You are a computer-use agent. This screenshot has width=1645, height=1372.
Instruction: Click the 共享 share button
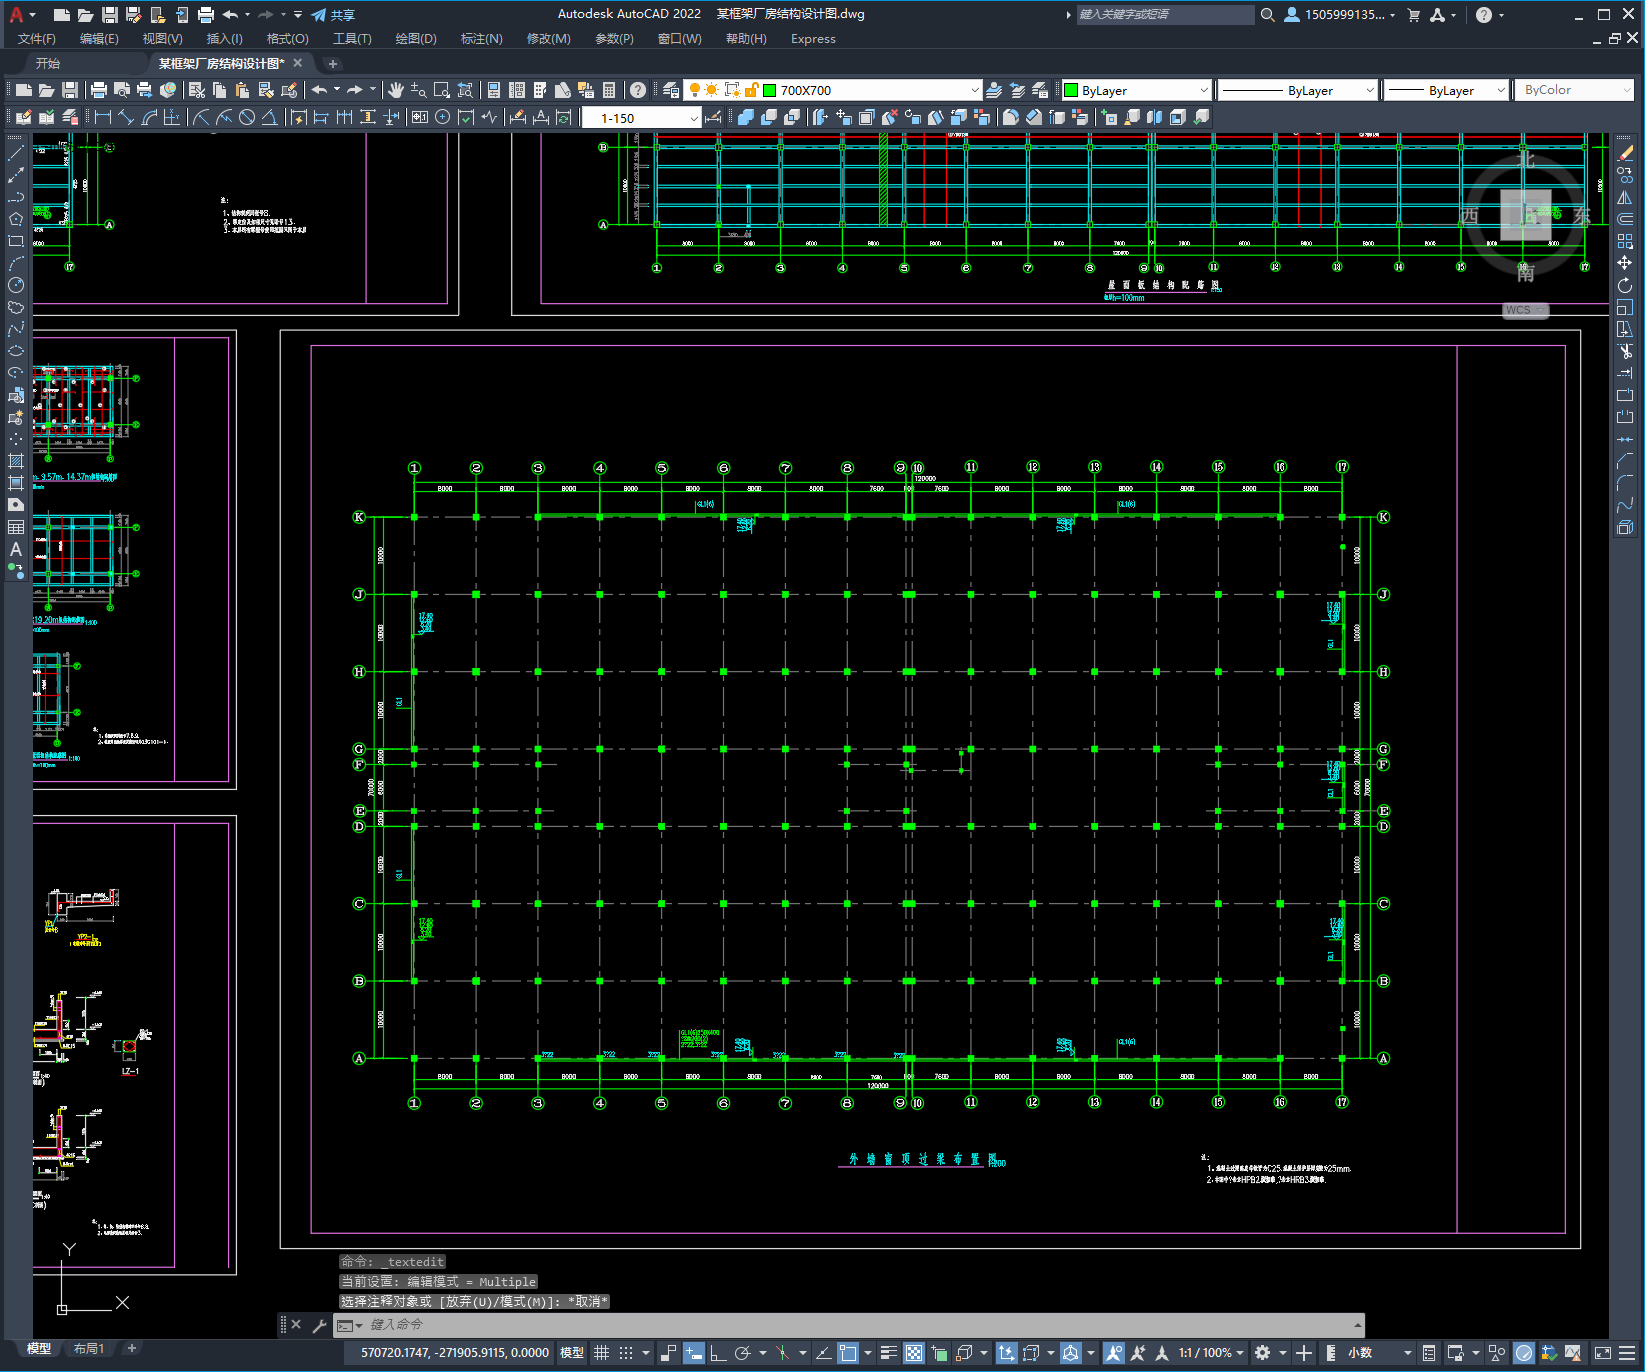click(334, 15)
